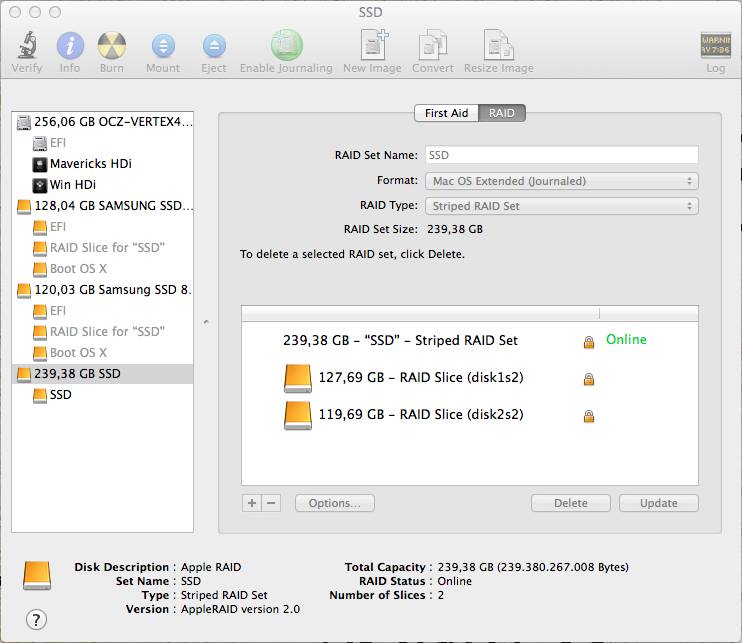Viewport: 742px width, 643px height.
Task: Click the New Image toolbar icon
Action: click(x=373, y=44)
